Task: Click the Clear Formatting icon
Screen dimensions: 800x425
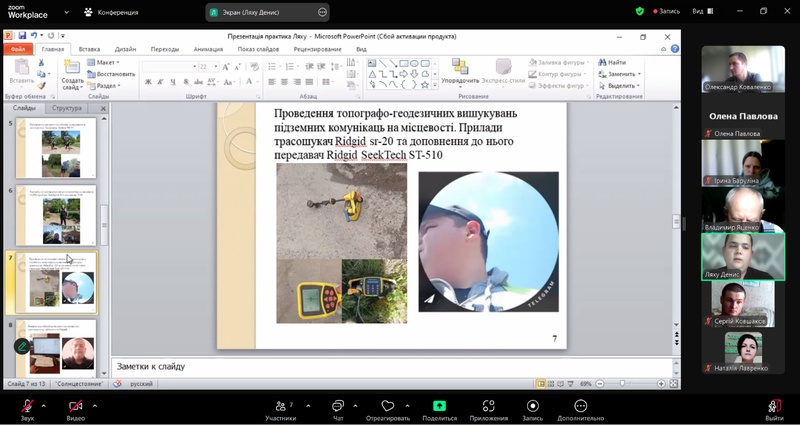Action: click(254, 67)
